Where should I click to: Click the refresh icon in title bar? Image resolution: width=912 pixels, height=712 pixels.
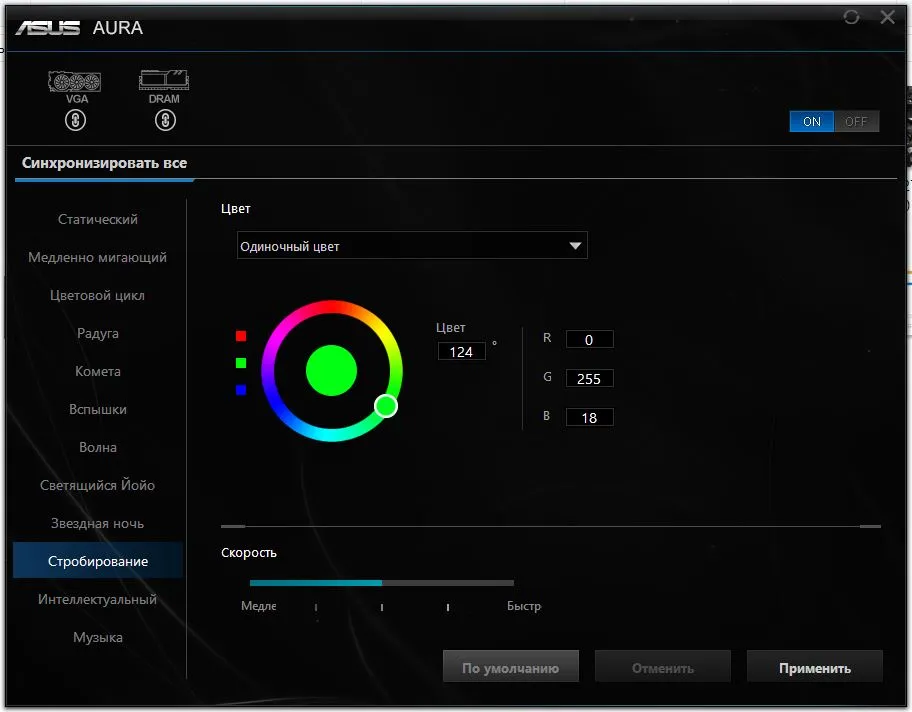click(x=852, y=17)
